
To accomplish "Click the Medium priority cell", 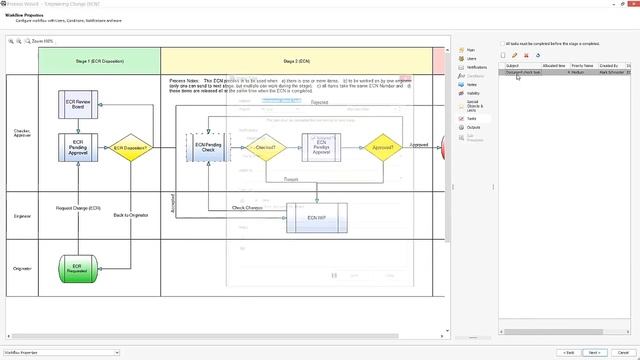I will tap(584, 72).
